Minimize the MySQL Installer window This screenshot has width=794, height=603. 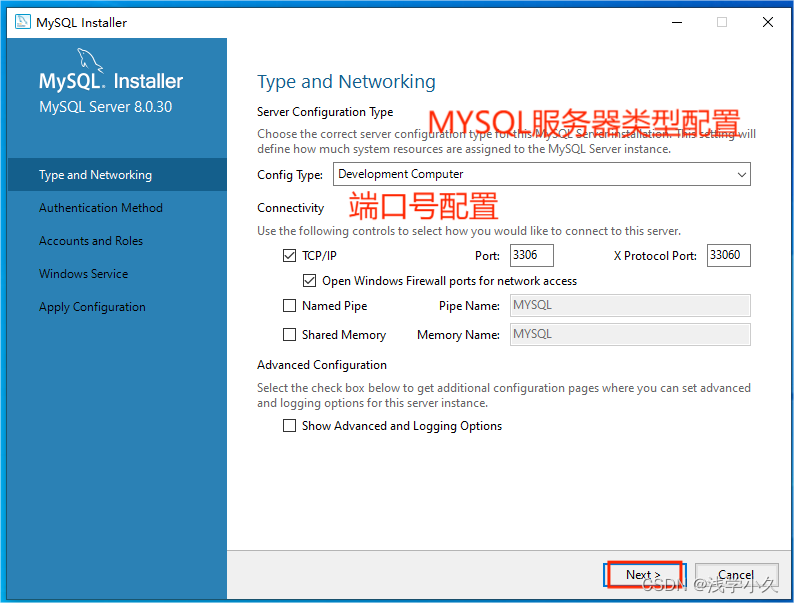[677, 22]
